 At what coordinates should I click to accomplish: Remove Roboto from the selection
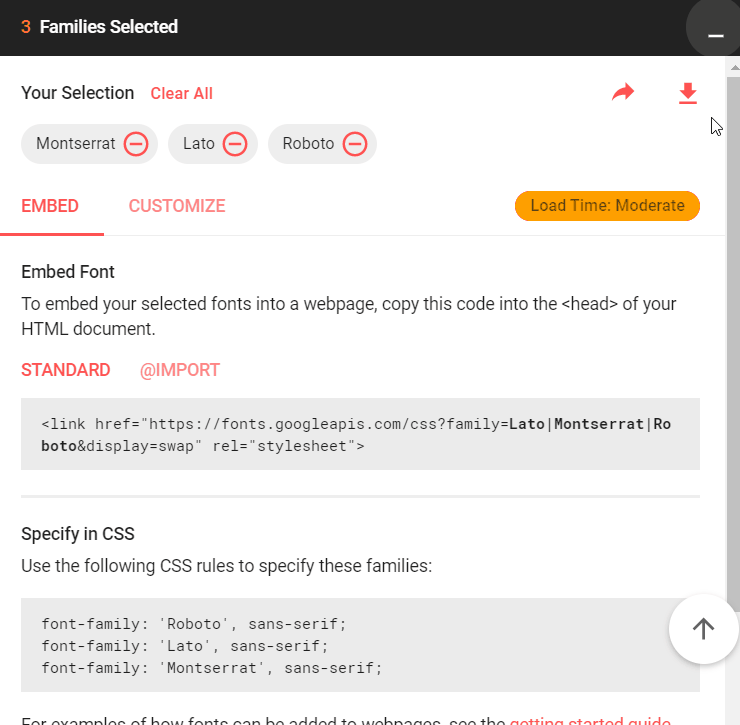(x=355, y=144)
